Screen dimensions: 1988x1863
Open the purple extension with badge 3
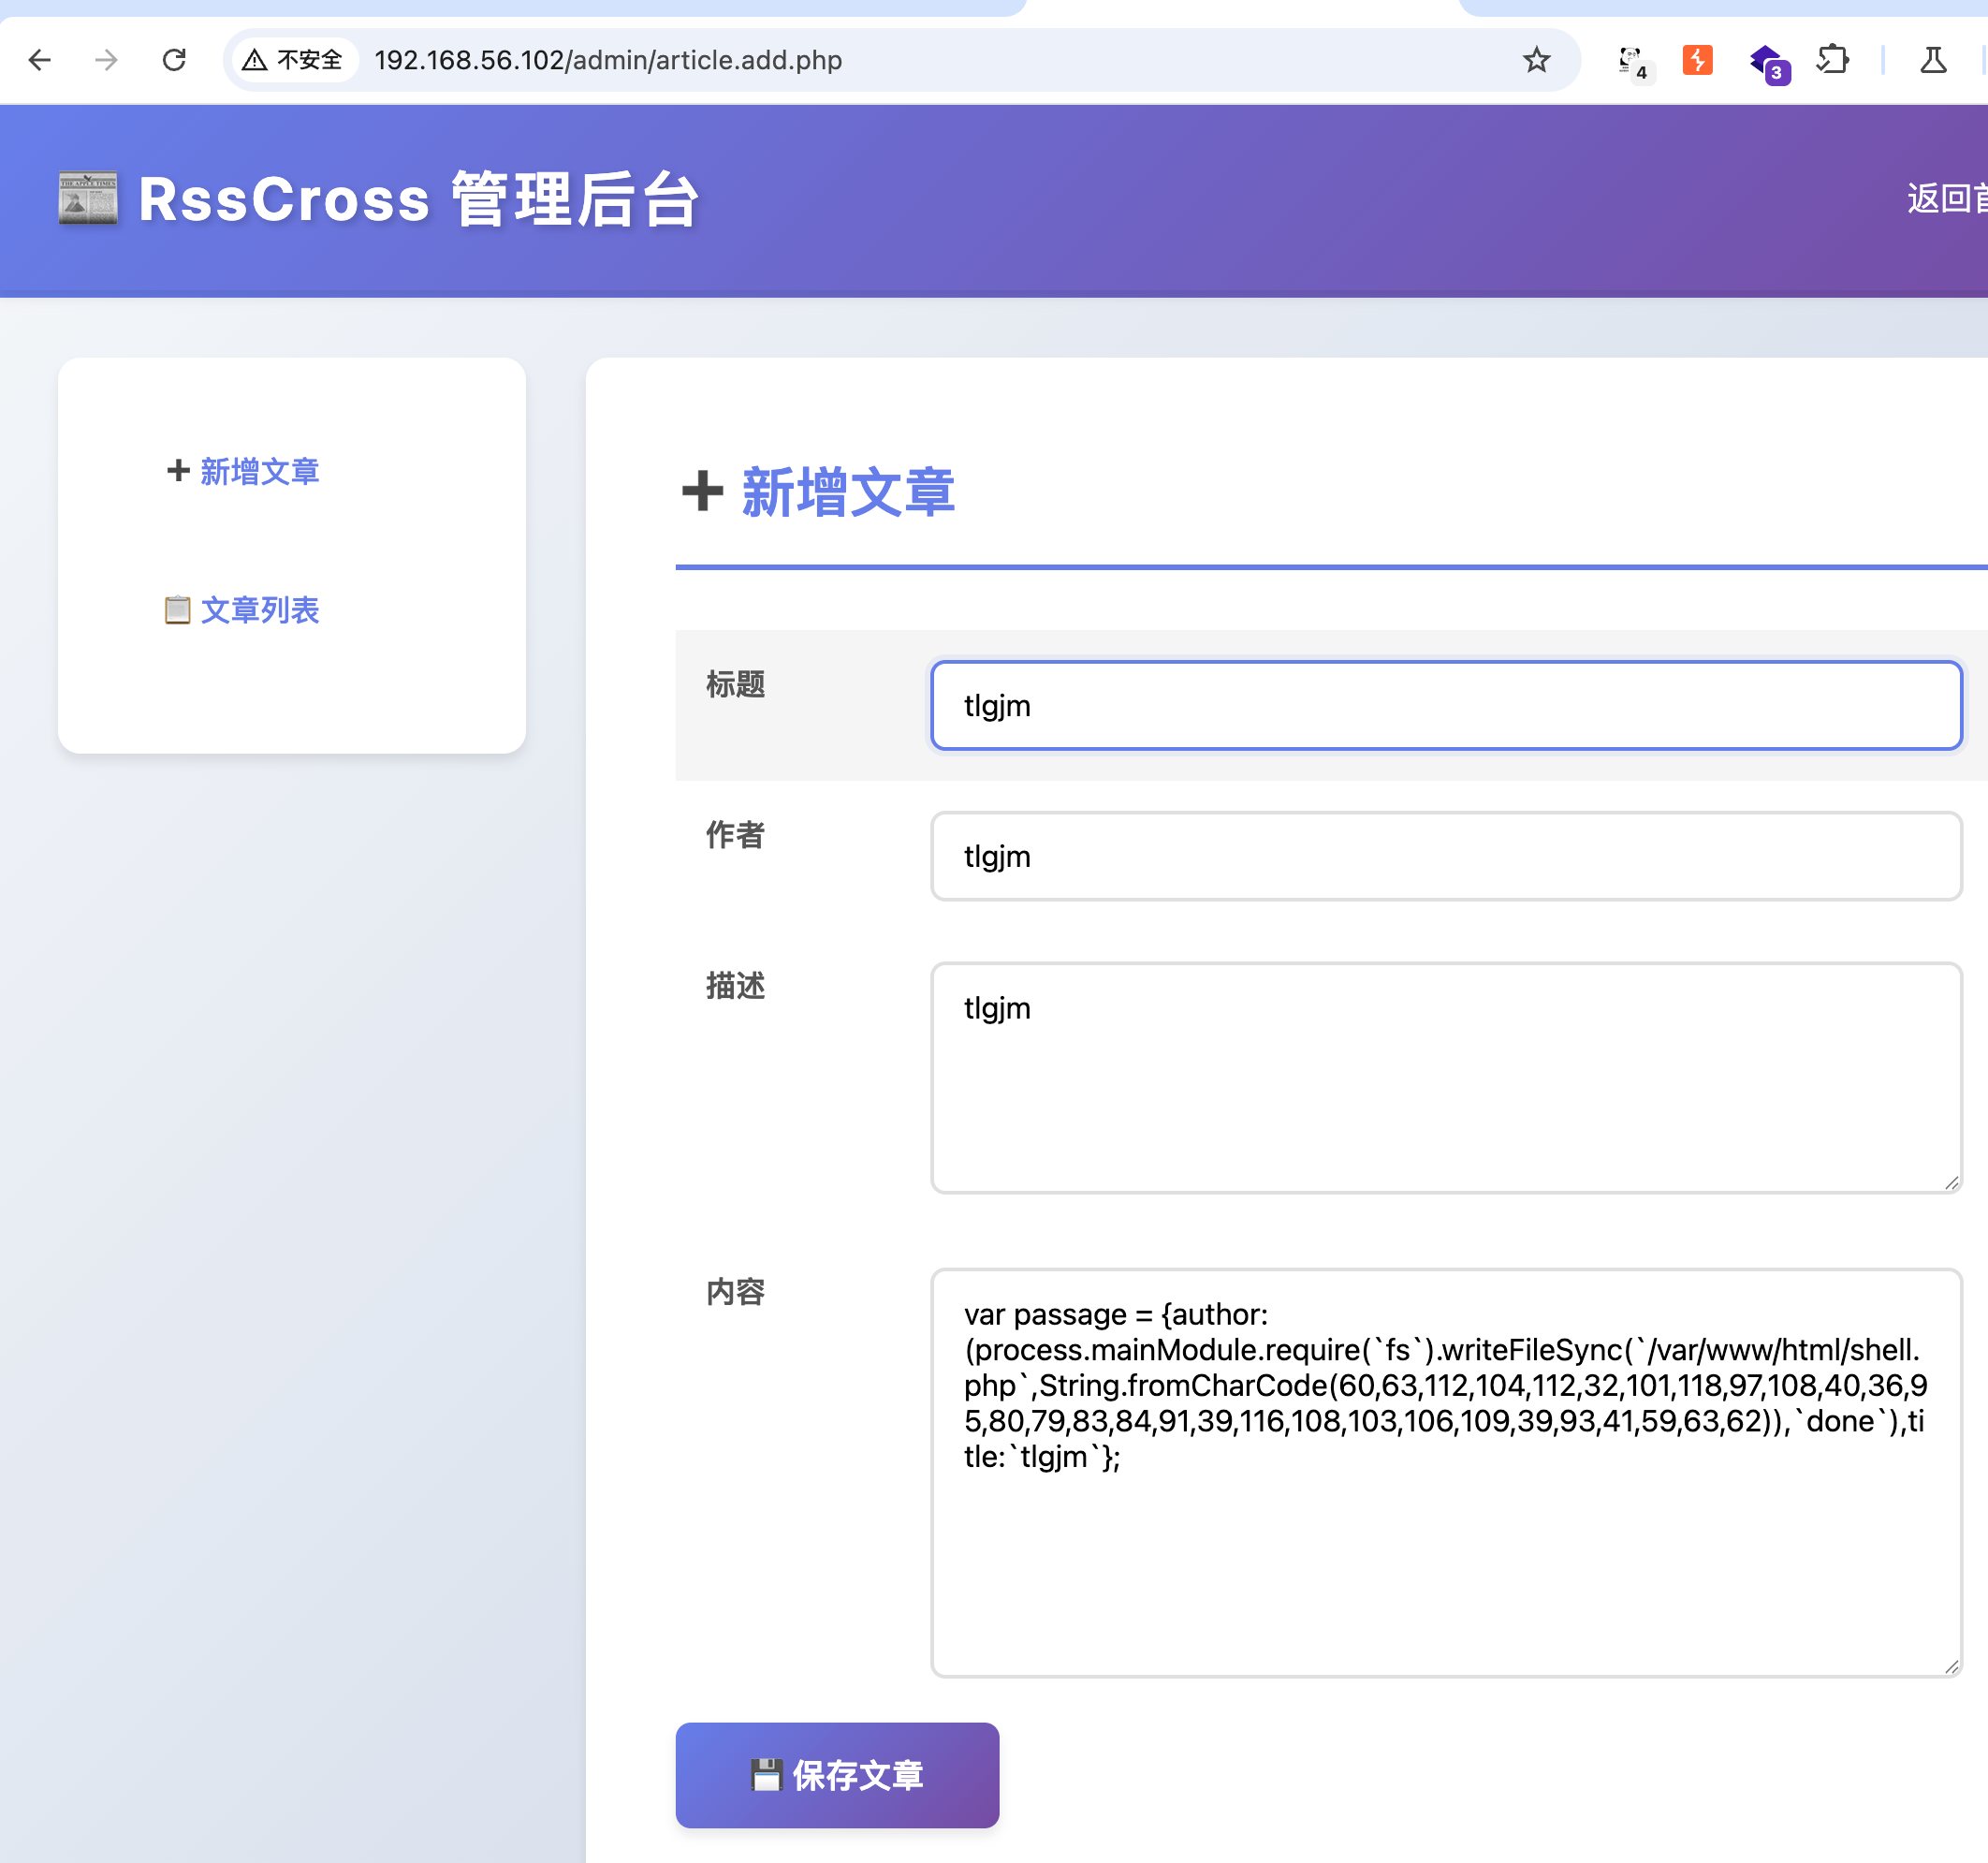click(1767, 62)
